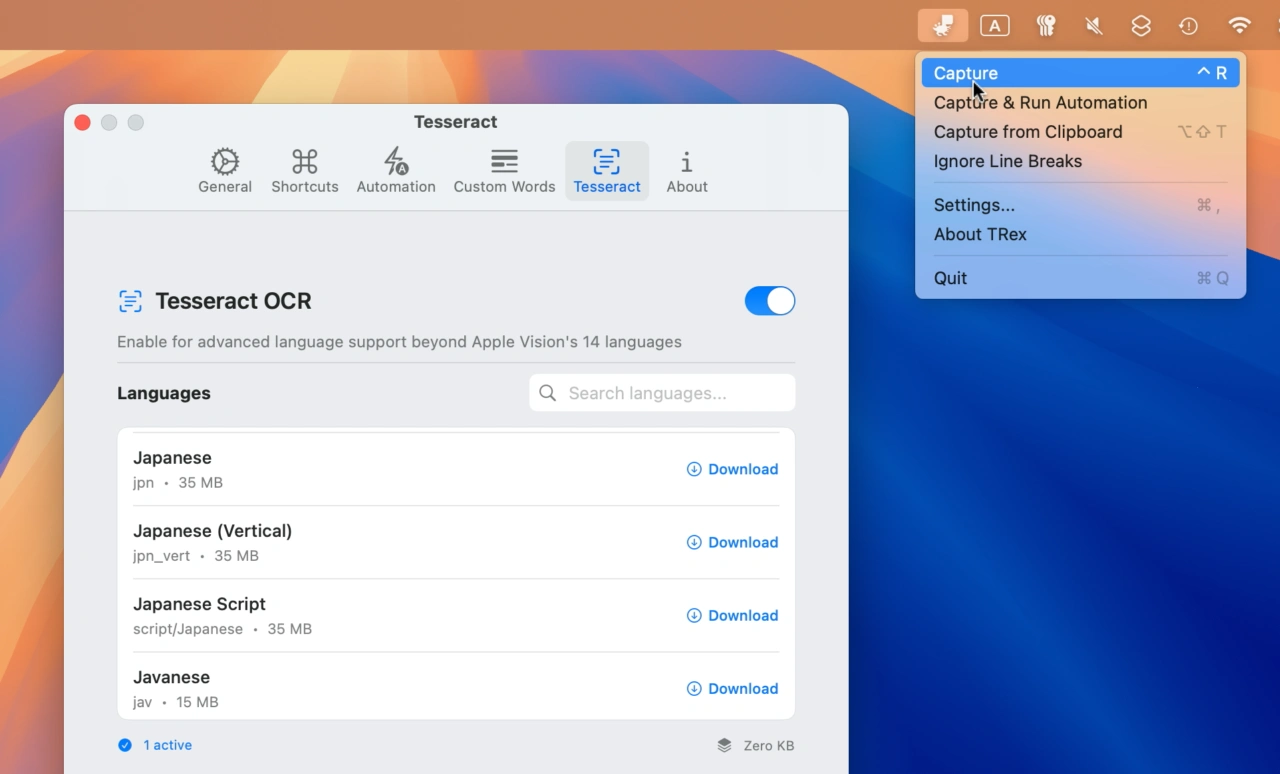Image resolution: width=1280 pixels, height=774 pixels.
Task: Open the General settings tab
Action: [225, 171]
